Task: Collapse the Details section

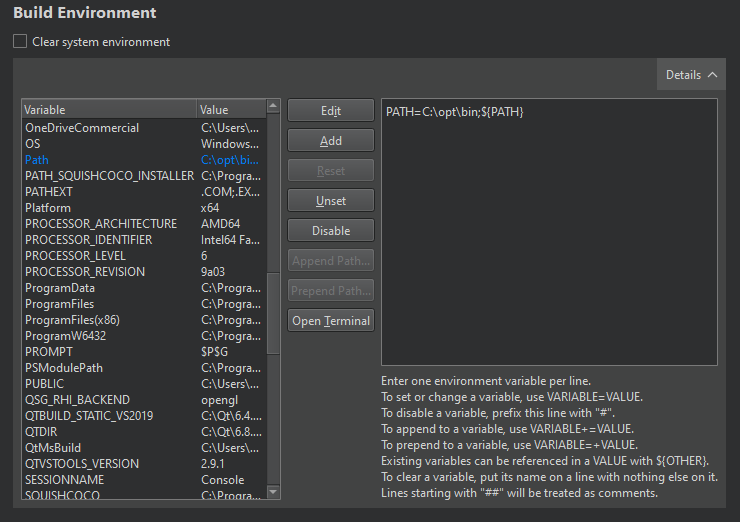Action: click(x=691, y=75)
